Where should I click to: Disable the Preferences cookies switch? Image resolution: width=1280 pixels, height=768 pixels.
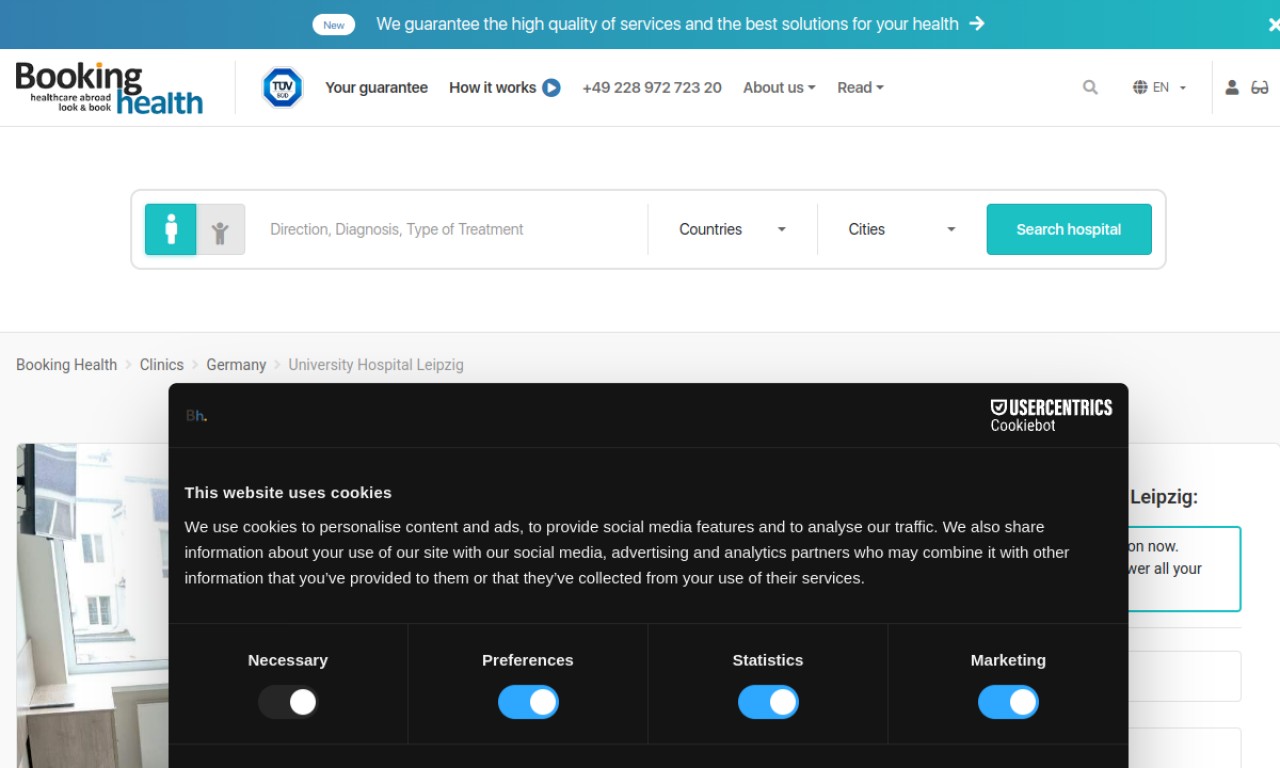click(x=528, y=702)
